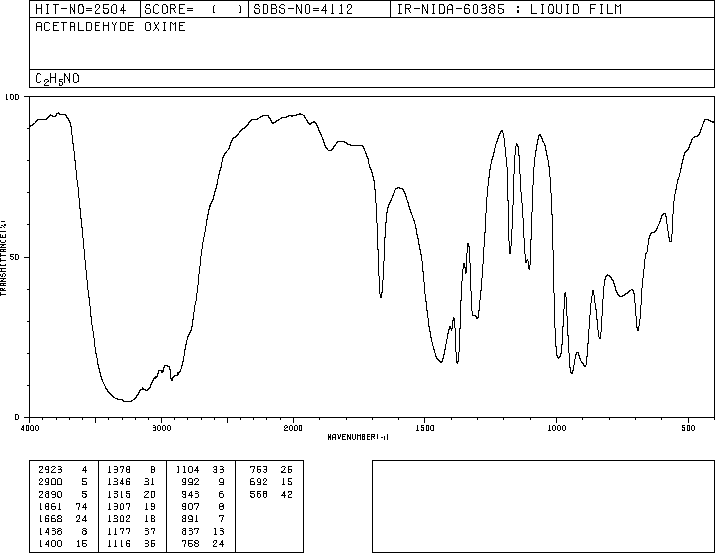Click the 1315 peak table entry

click(119, 494)
